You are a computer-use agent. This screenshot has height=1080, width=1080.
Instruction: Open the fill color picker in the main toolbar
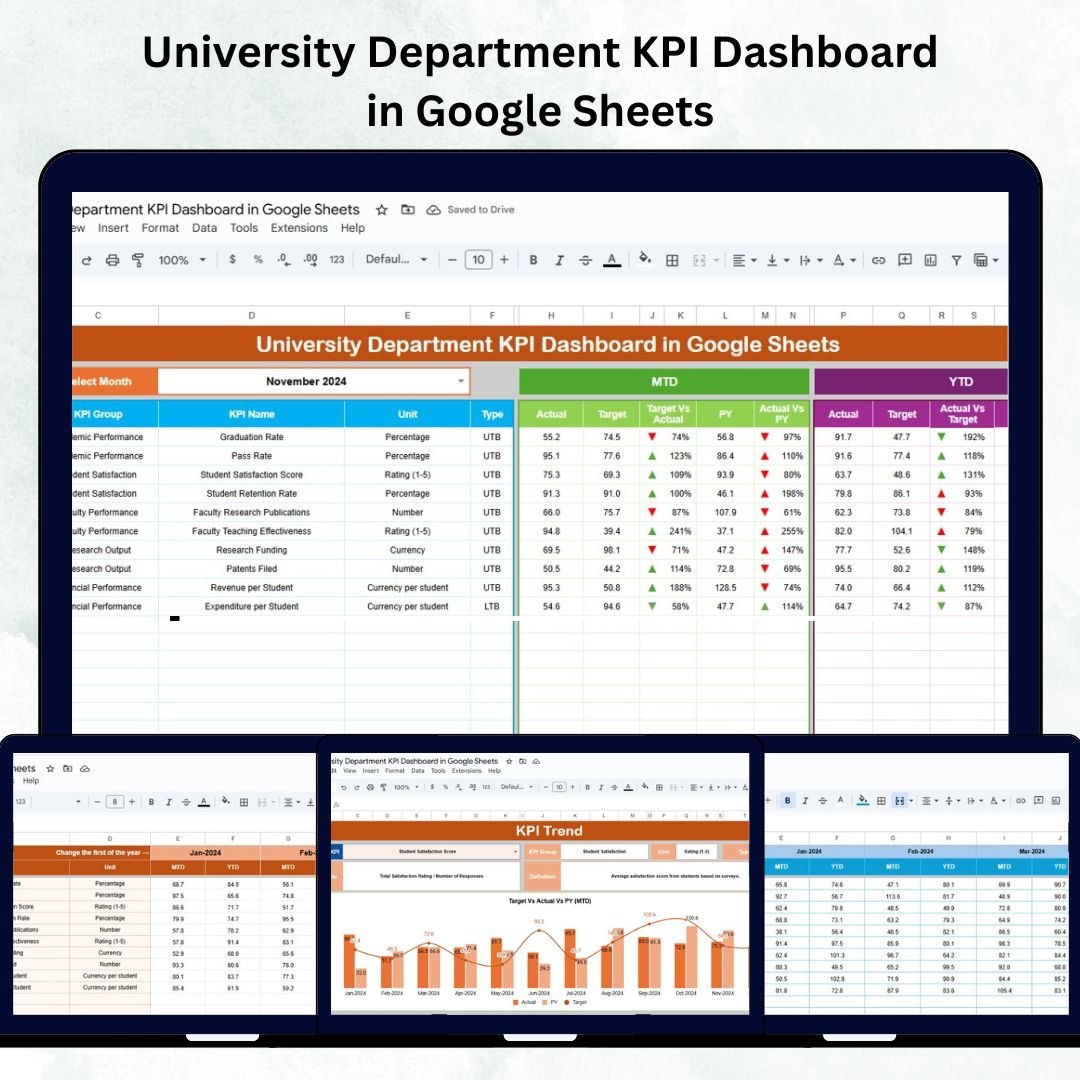[645, 259]
